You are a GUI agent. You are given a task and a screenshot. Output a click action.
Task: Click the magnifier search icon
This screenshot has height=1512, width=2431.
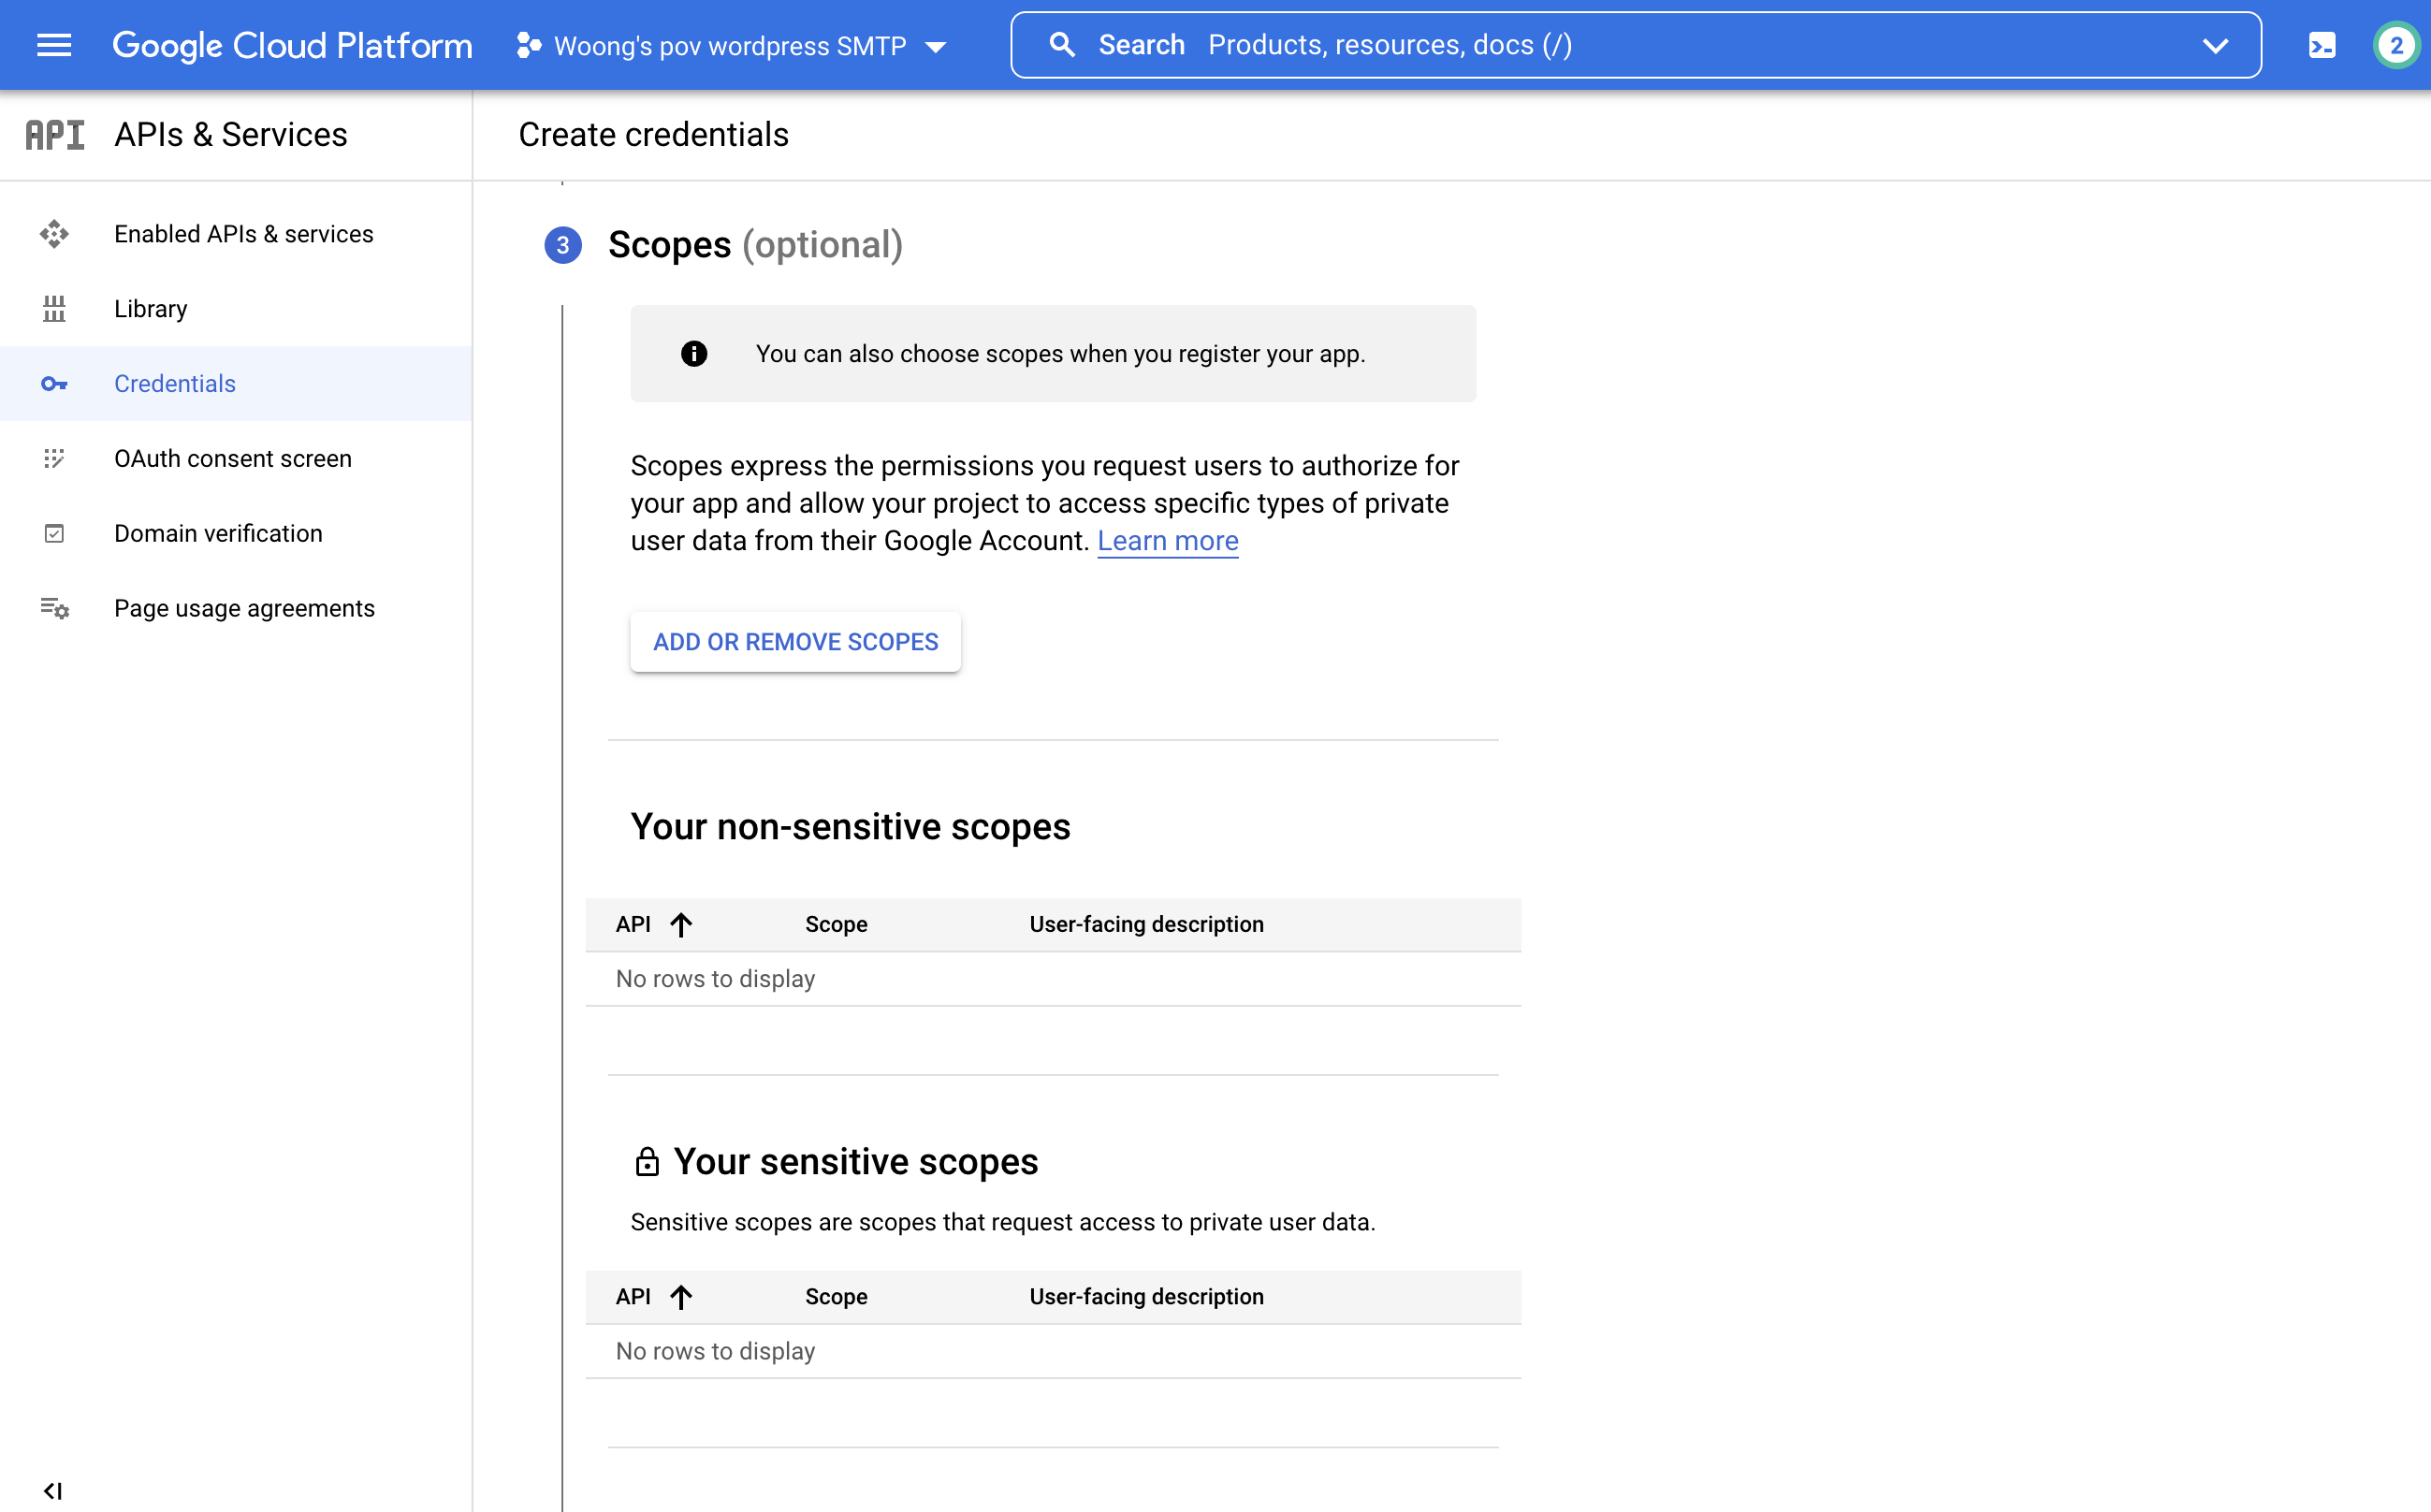pyautogui.click(x=1062, y=45)
